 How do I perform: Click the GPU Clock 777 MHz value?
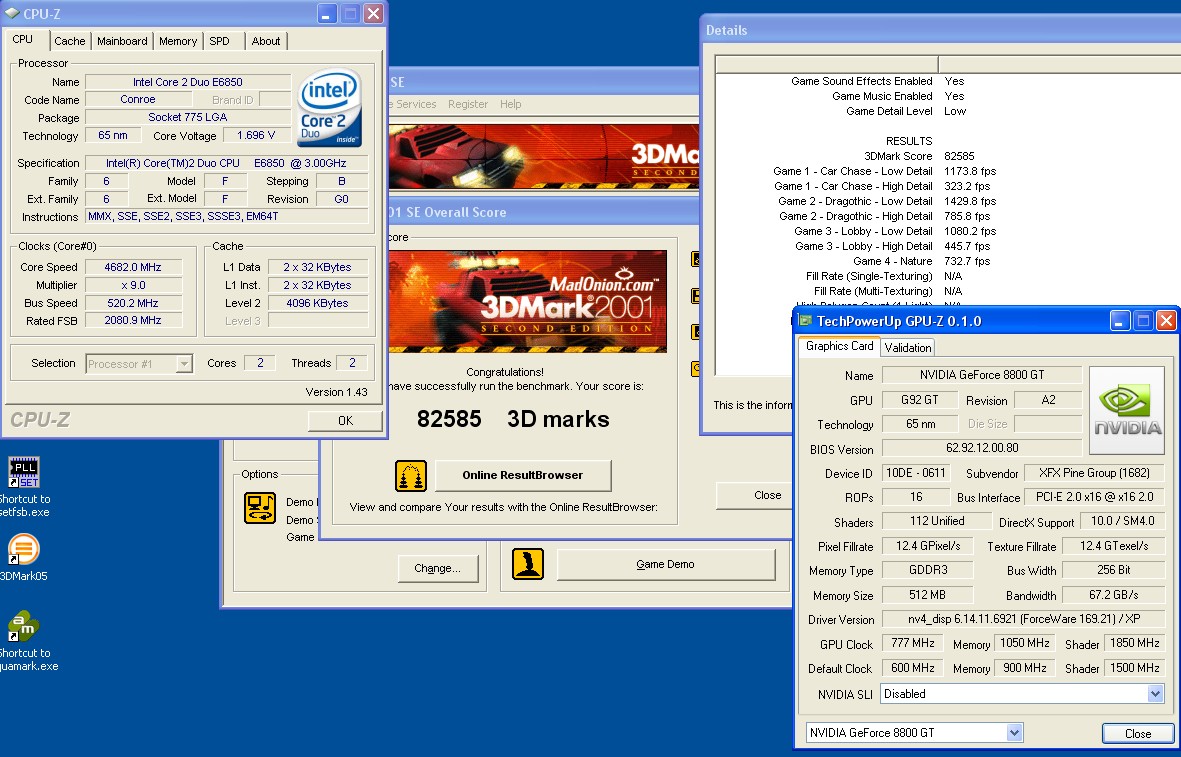click(x=913, y=643)
